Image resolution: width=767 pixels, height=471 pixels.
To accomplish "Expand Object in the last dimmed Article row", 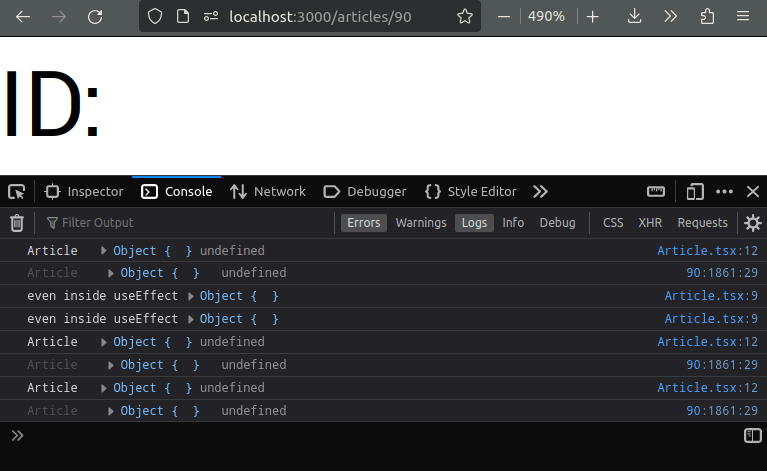I will click(111, 411).
